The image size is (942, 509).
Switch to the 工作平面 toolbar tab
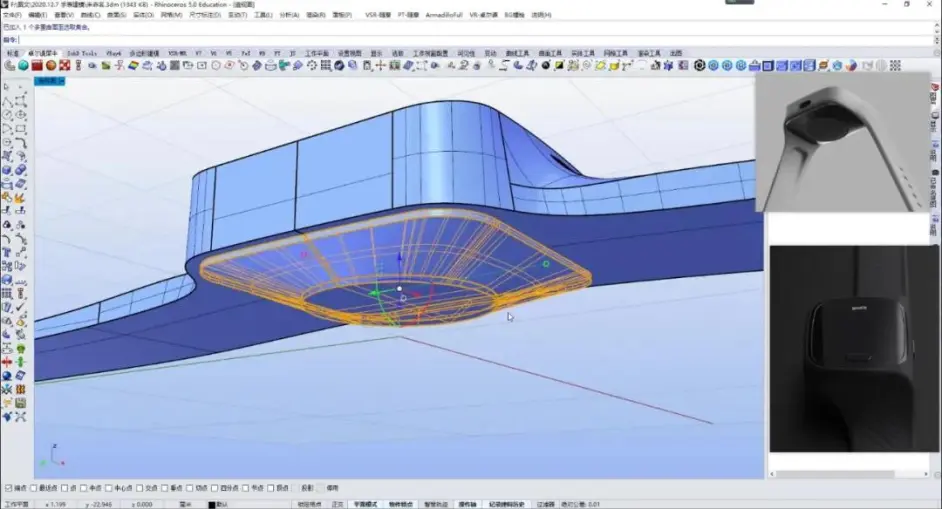(x=317, y=53)
